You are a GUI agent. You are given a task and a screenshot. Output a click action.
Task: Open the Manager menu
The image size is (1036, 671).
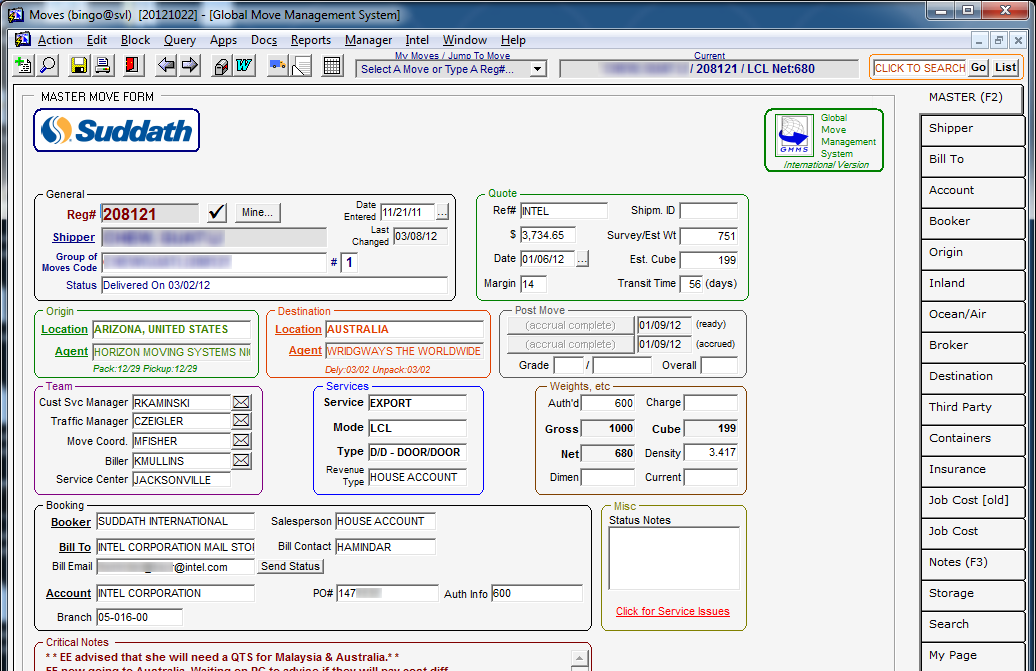(x=368, y=40)
